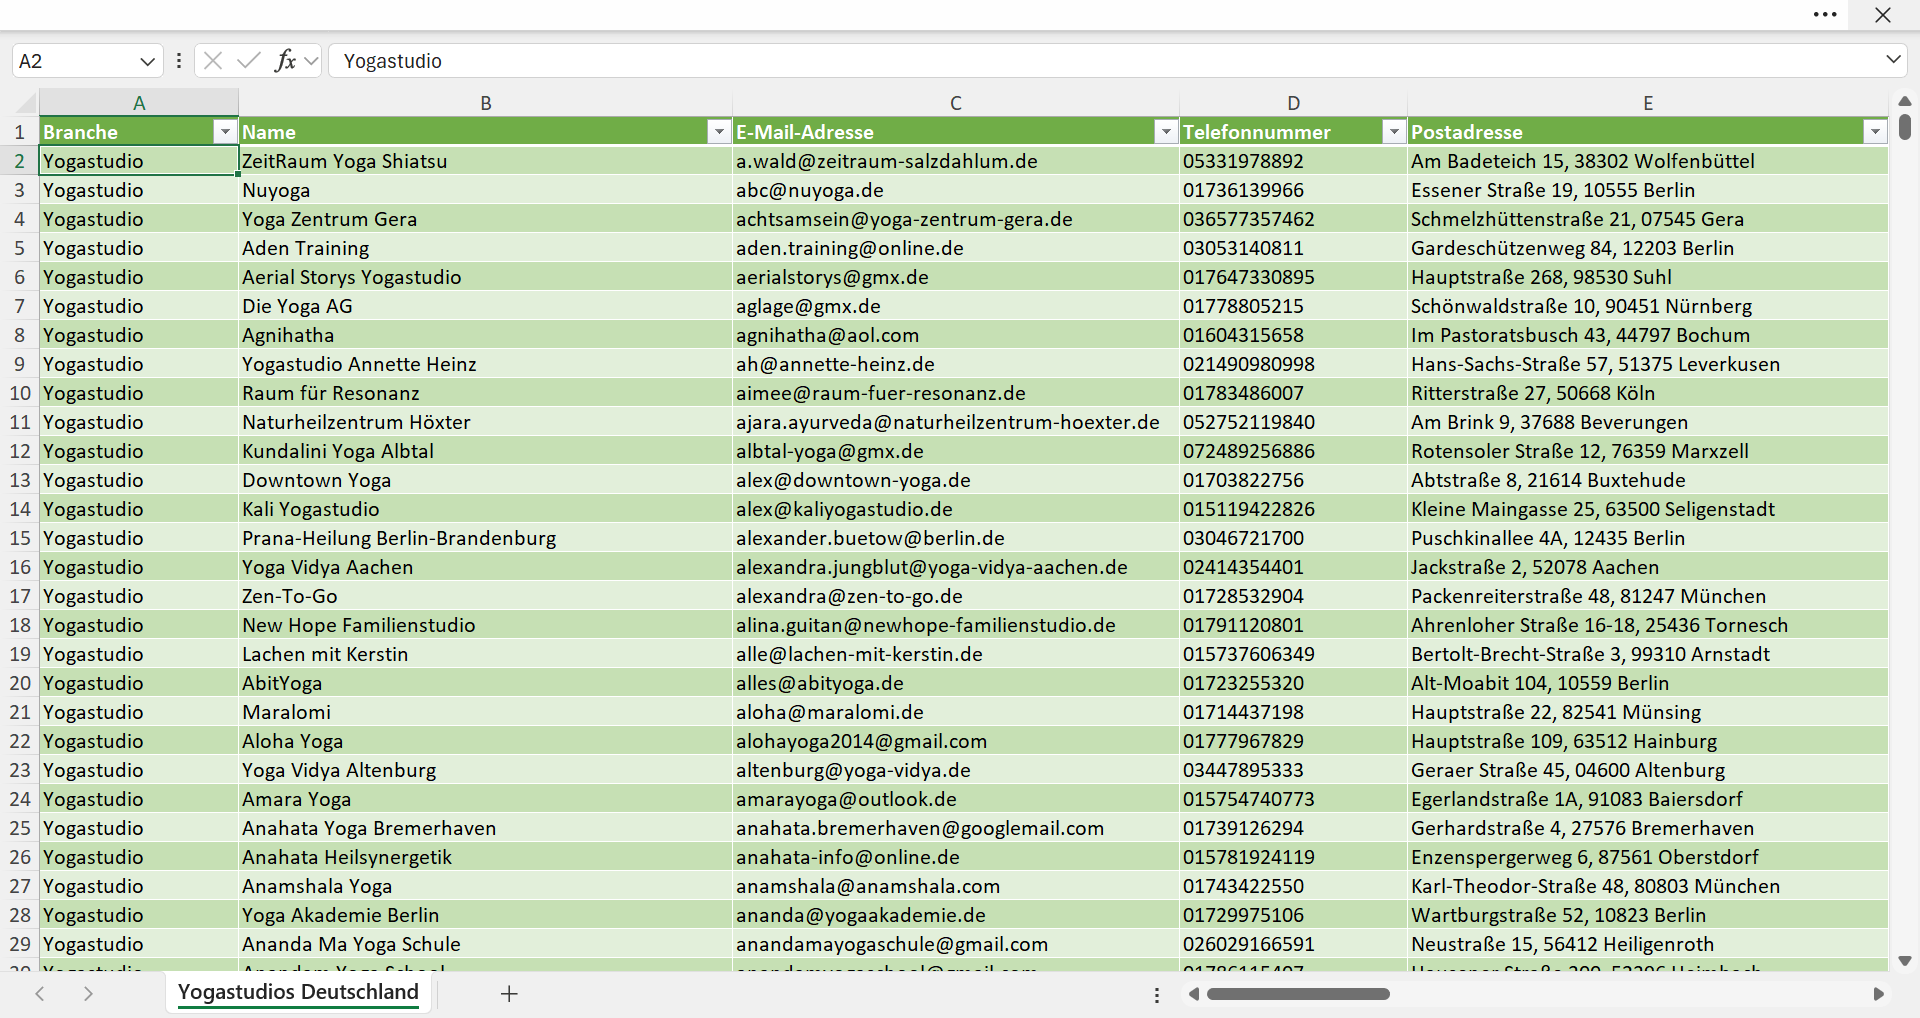Open the formula bar options dots
Viewport: 1920px width, 1018px height.
179,61
